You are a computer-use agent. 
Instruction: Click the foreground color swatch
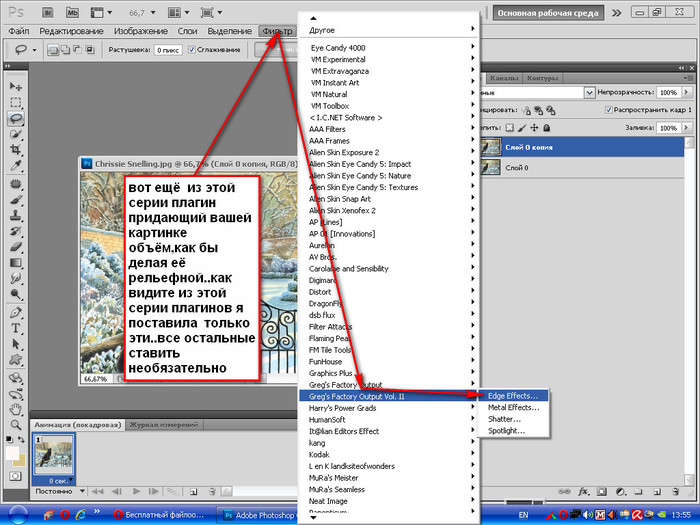[12, 453]
